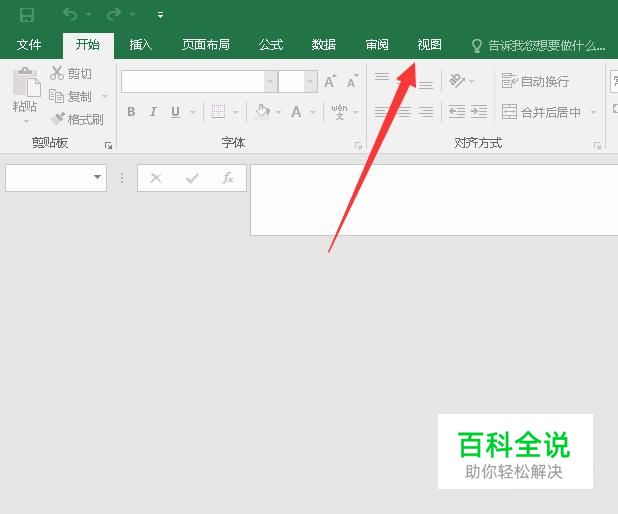Open the 字体 dialog launcher

tap(358, 146)
